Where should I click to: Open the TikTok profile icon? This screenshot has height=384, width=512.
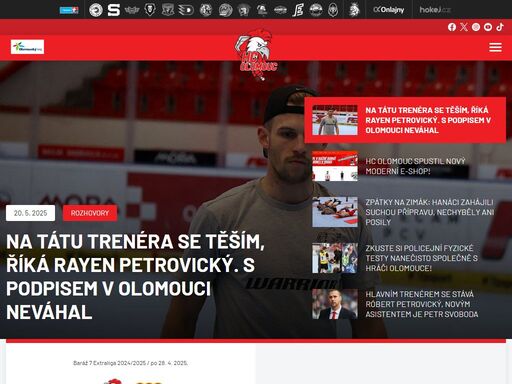coord(500,27)
